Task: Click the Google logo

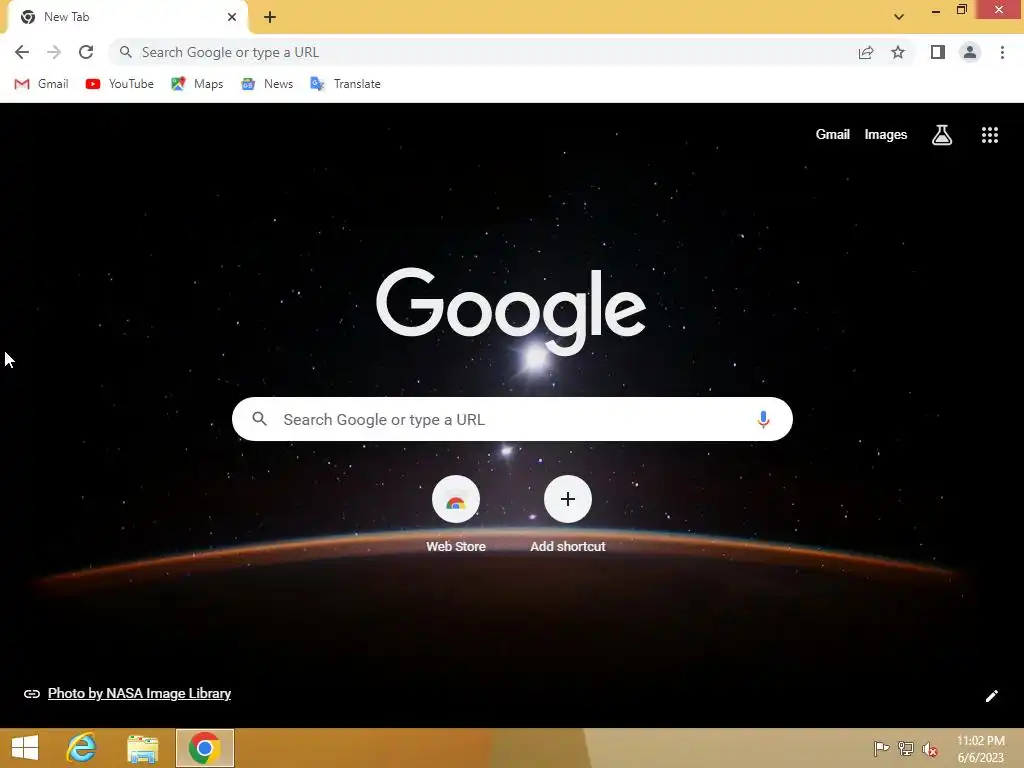Action: pyautogui.click(x=511, y=312)
